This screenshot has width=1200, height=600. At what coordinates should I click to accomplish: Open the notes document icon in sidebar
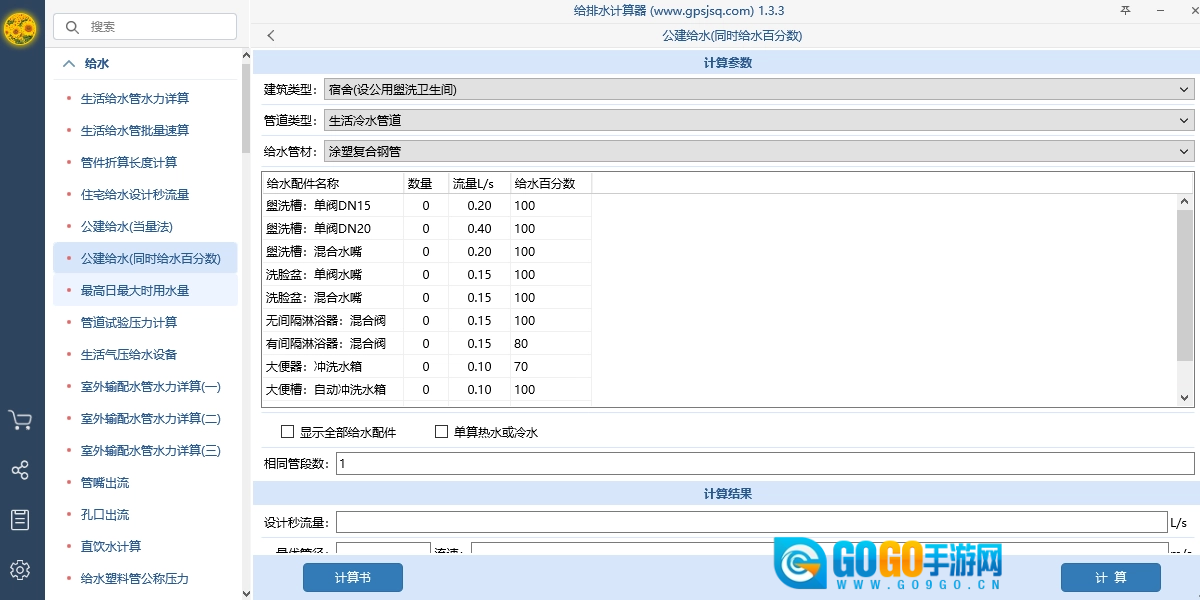[20, 520]
